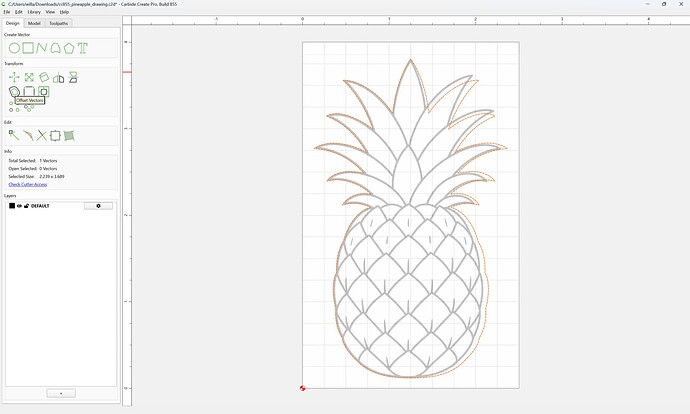Open the File menu
Viewport: 690px width, 414px height.
[7, 12]
